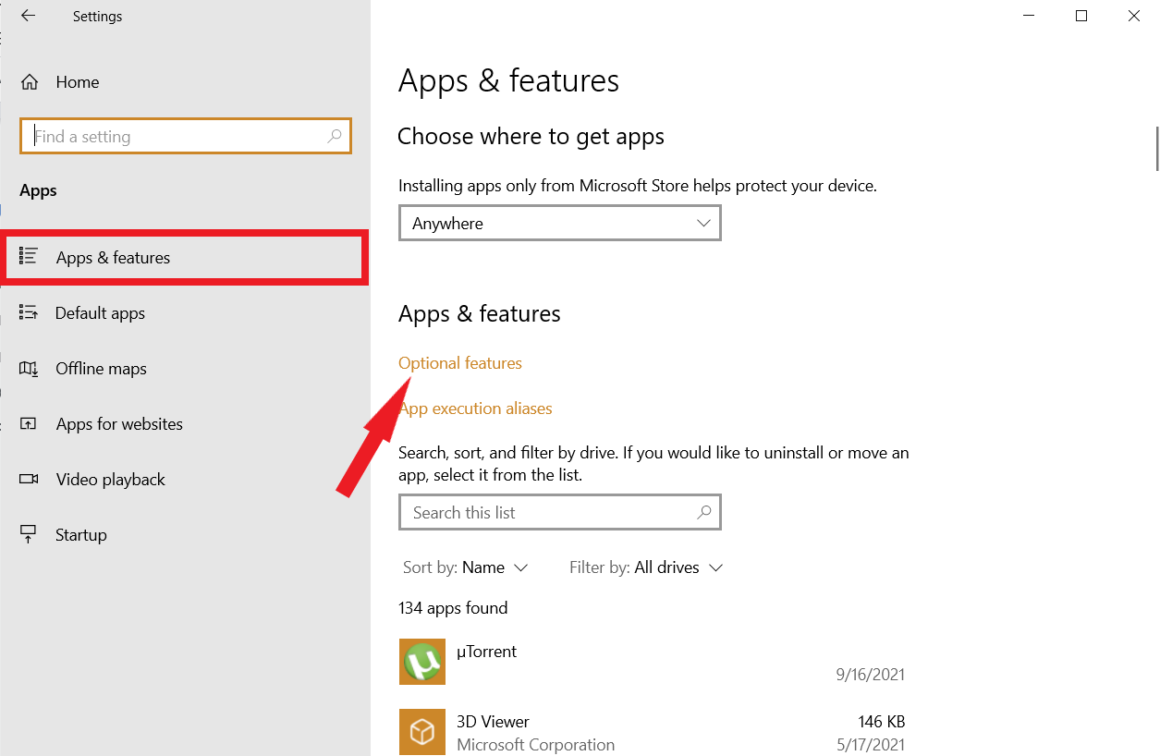Select the 3D Viewer app icon
The width and height of the screenshot is (1160, 756).
422,732
